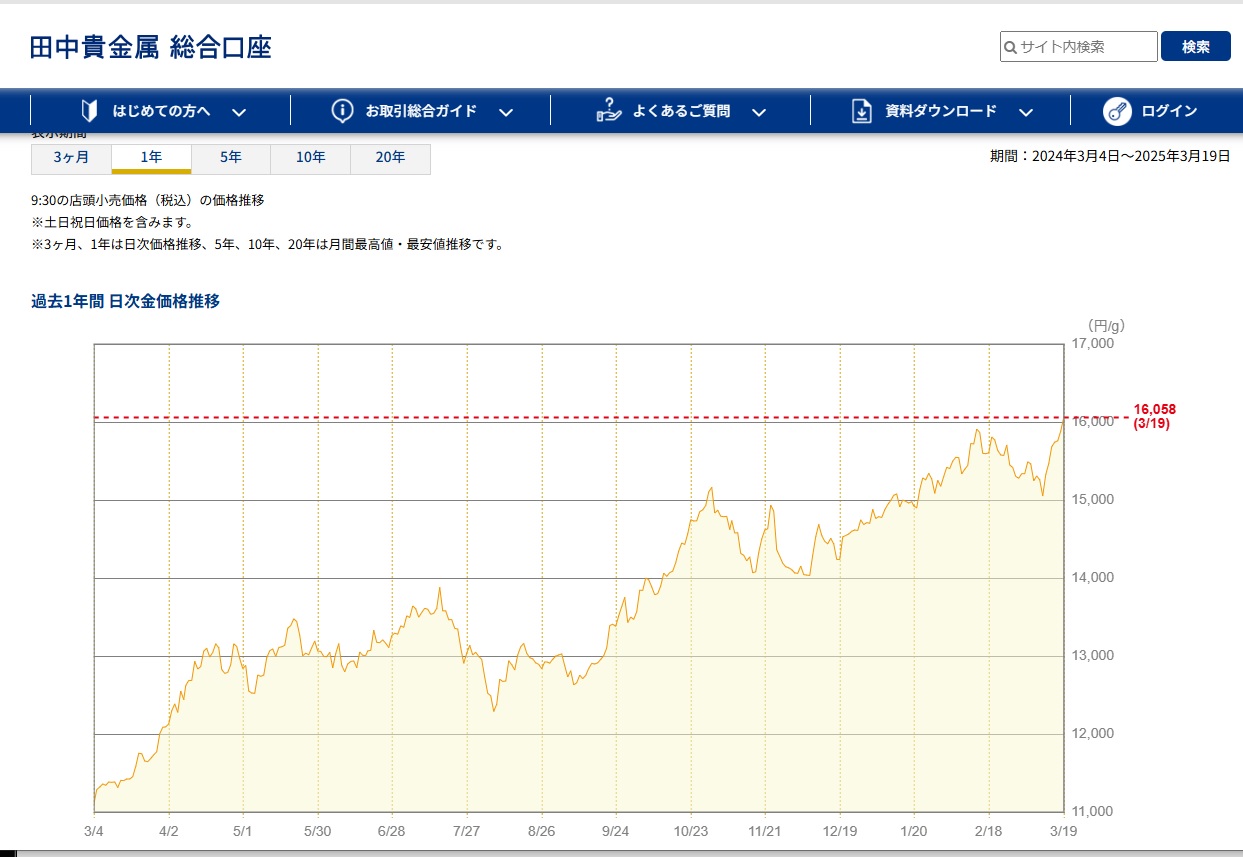Screen dimensions: 1243x857
Task: Click the 10/23 date label on x-axis
Action: (x=690, y=831)
